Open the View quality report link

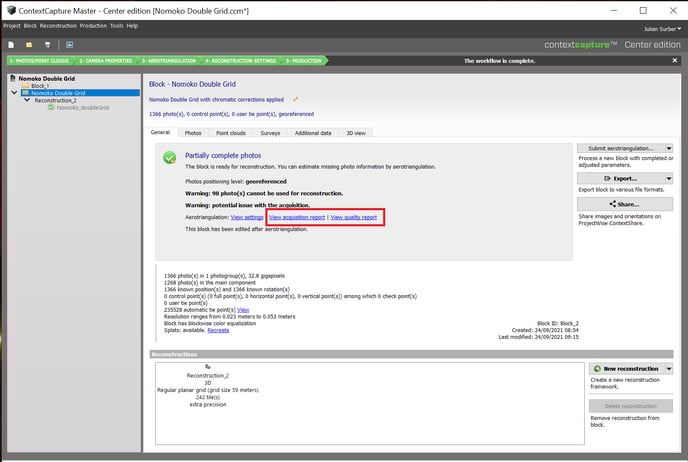tap(354, 216)
